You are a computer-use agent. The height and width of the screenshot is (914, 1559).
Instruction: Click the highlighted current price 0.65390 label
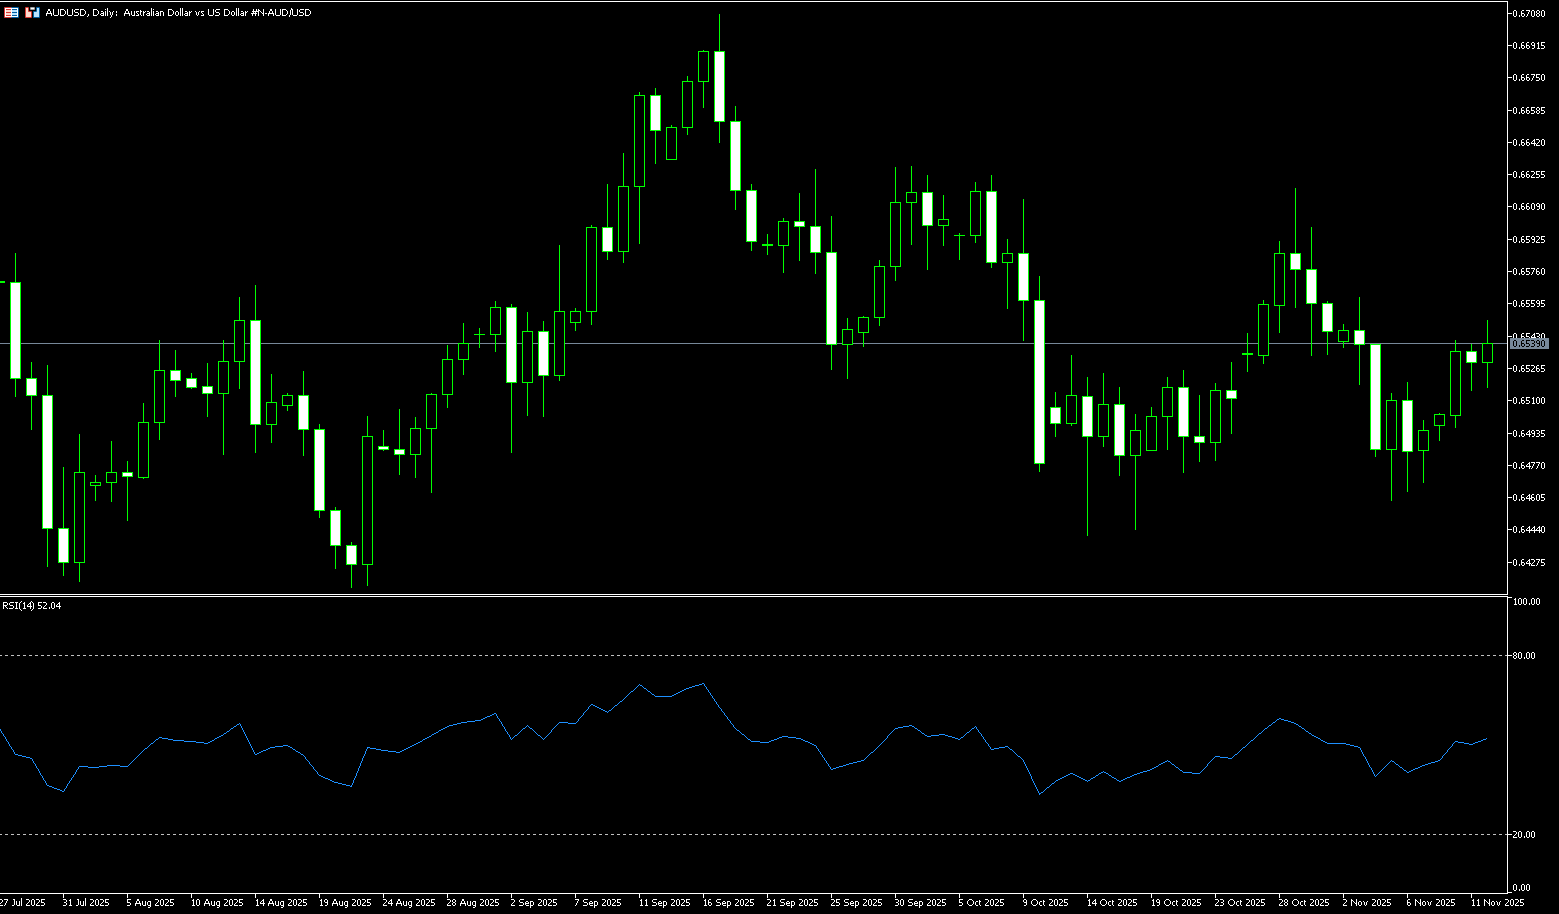(1528, 343)
